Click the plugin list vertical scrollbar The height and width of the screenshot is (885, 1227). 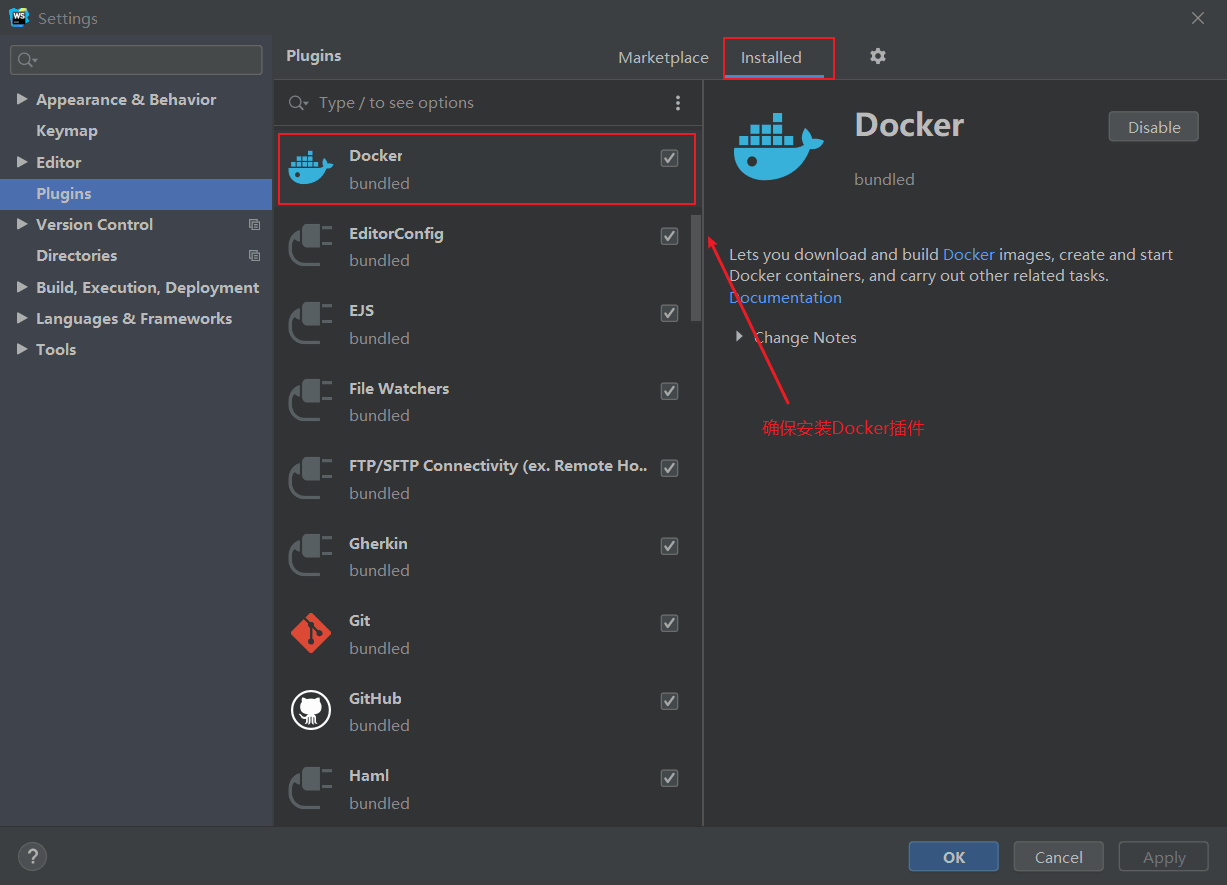tap(696, 268)
